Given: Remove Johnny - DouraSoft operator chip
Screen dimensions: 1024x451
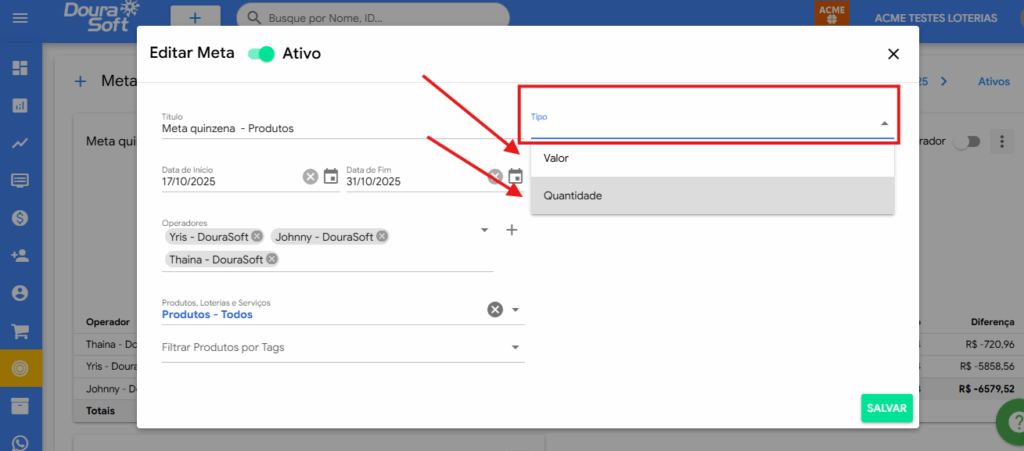Looking at the screenshot, I should tap(381, 237).
